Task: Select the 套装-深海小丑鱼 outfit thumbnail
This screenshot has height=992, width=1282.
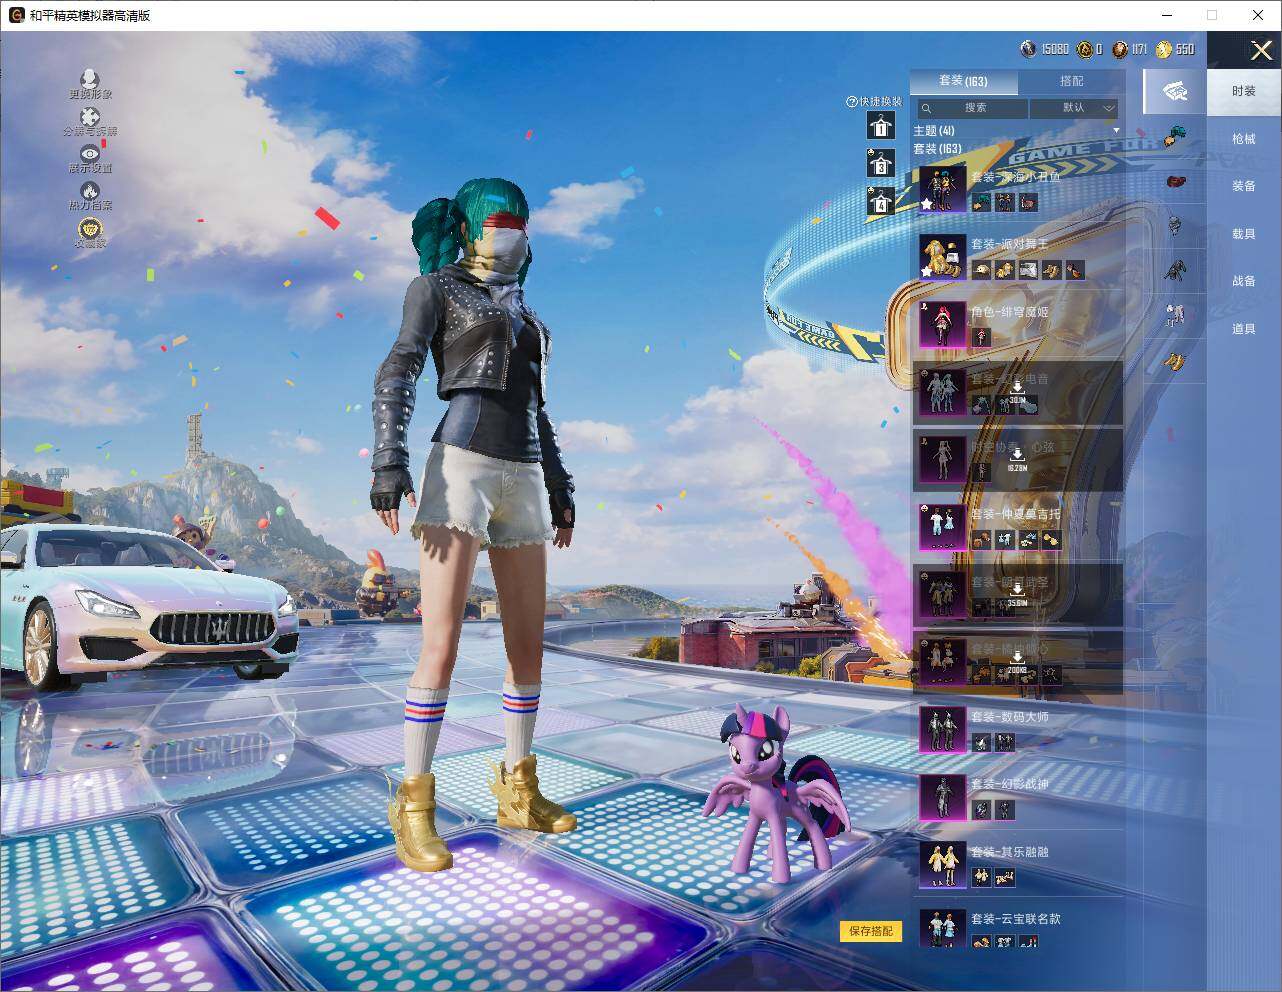Action: pyautogui.click(x=942, y=190)
